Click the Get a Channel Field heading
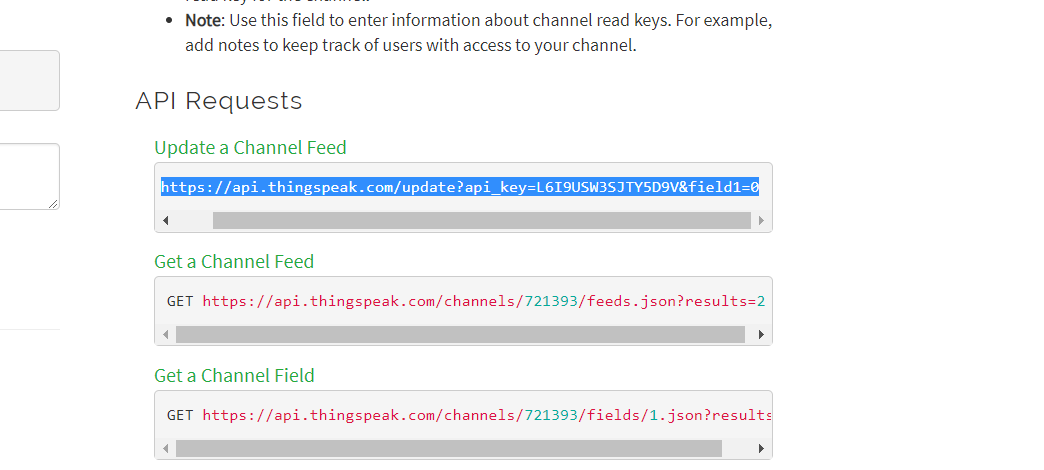1044x470 pixels. [234, 375]
